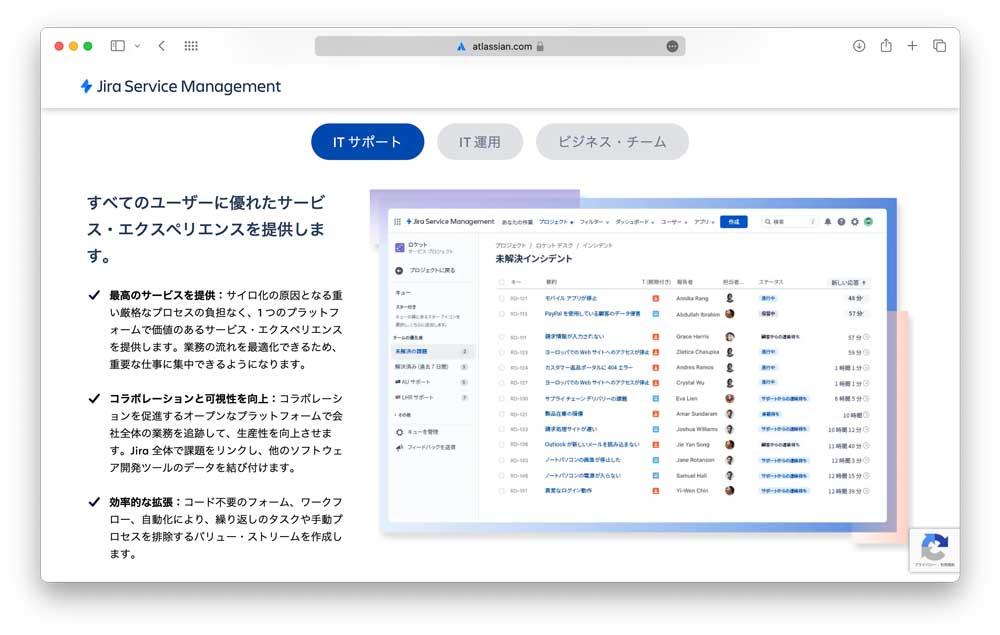1000x635 pixels.
Task: Expand the フィルター menu in Jira nav
Action: (594, 222)
